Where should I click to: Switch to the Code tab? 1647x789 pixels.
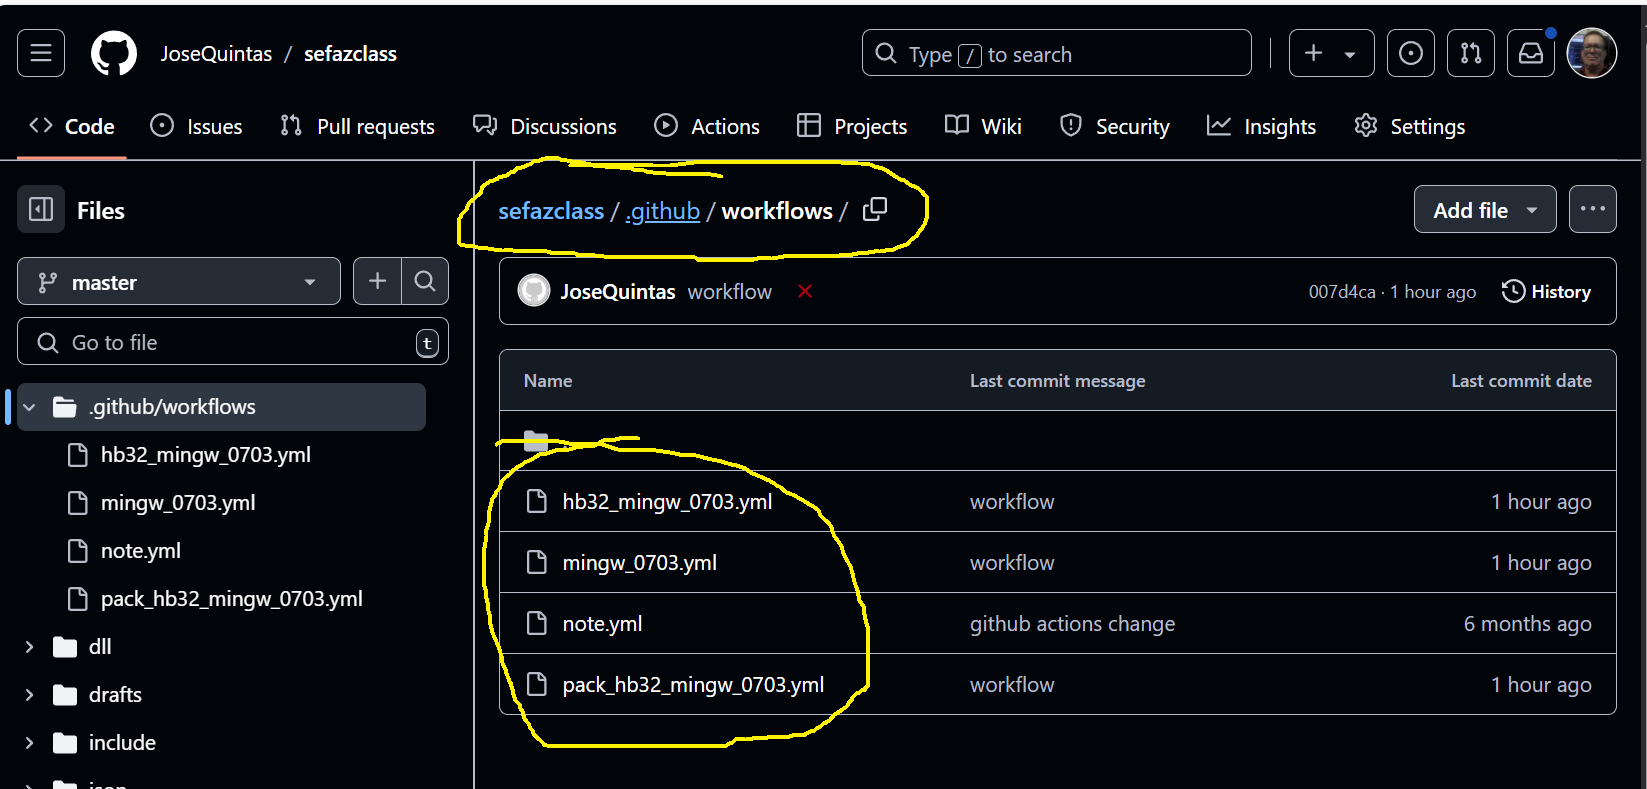point(72,126)
